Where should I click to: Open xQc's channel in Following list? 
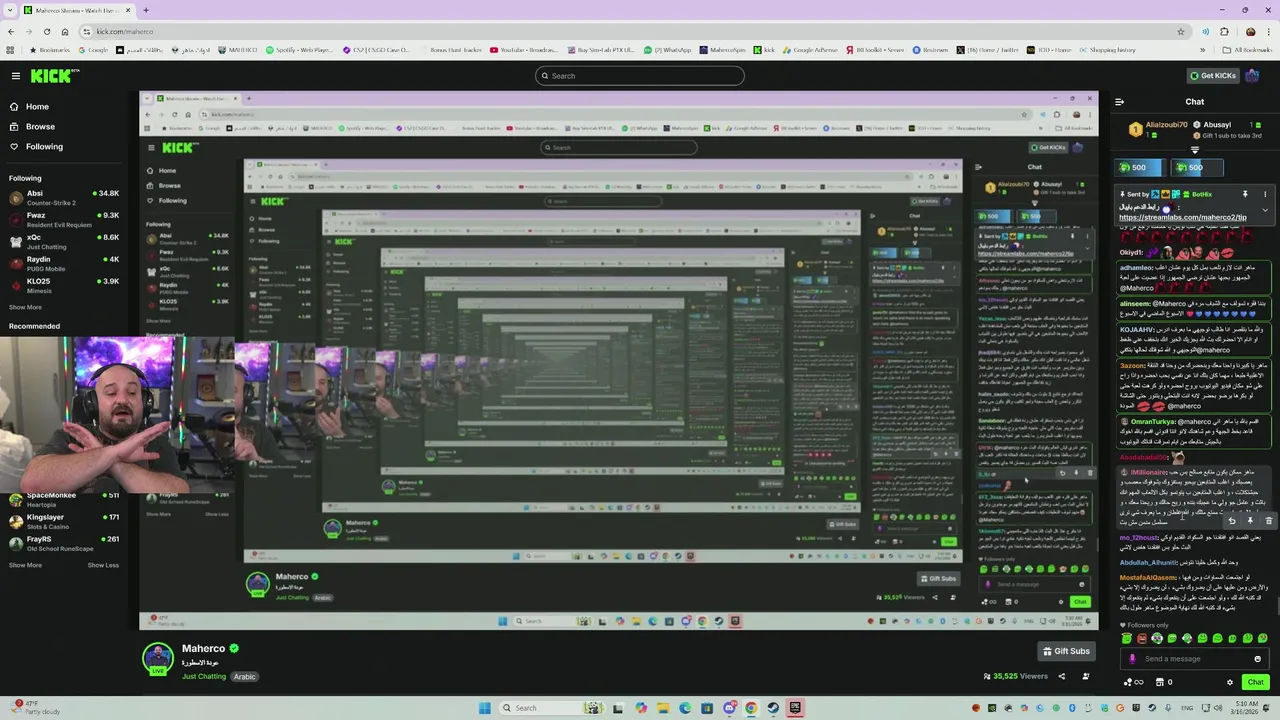(64, 241)
